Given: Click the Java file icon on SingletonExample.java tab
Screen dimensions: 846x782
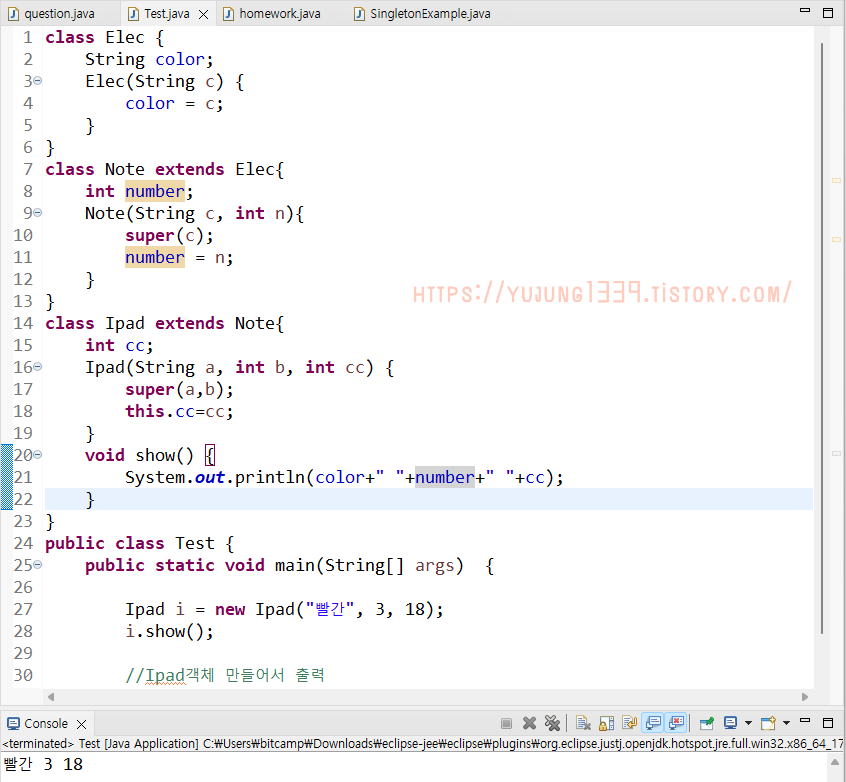Looking at the screenshot, I should (359, 14).
